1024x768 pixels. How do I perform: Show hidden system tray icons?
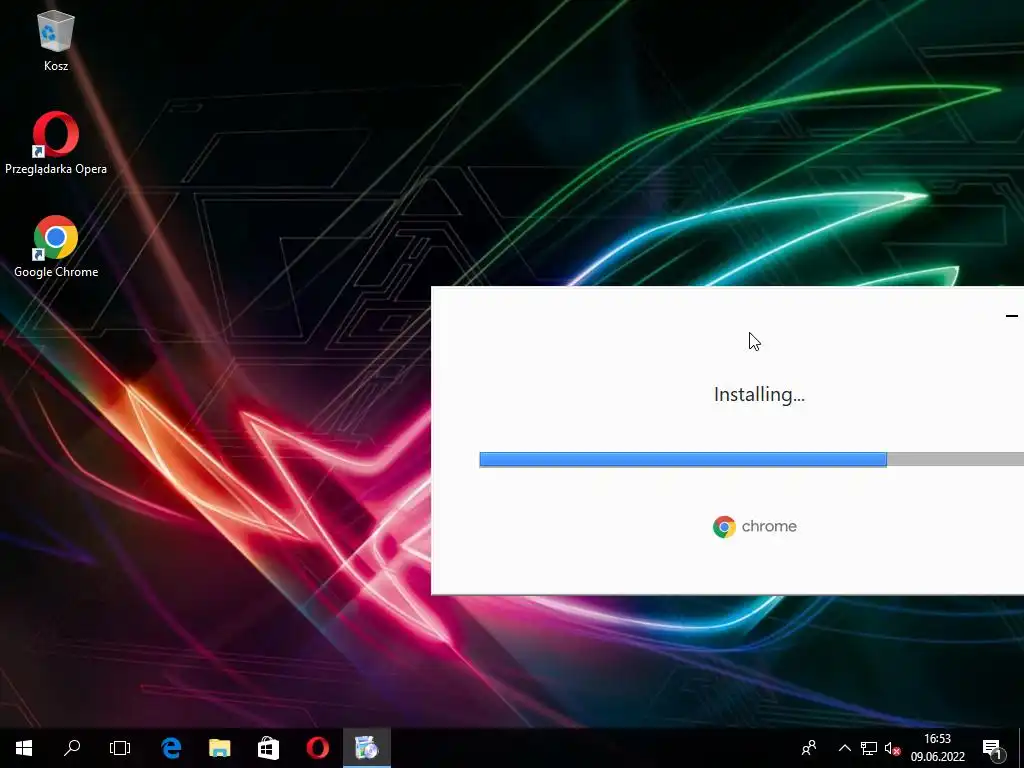[x=844, y=748]
